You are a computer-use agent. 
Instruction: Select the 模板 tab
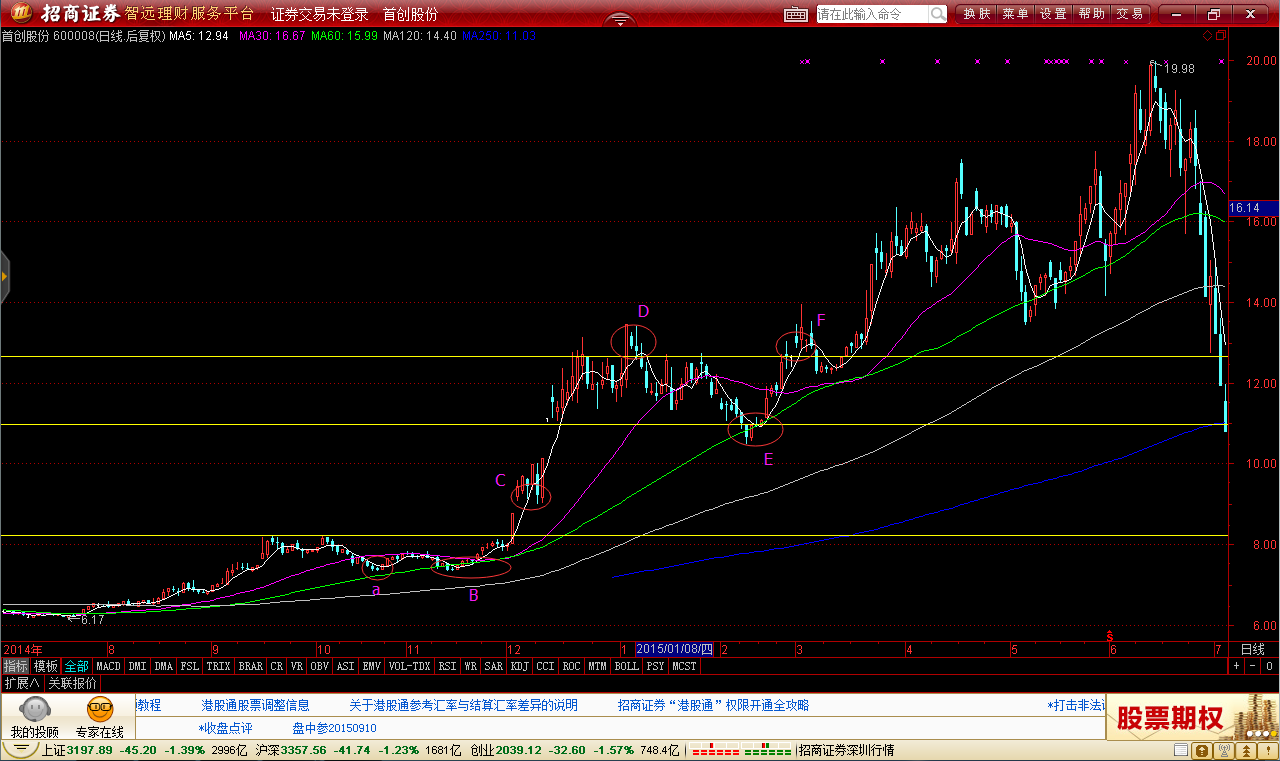[46, 666]
